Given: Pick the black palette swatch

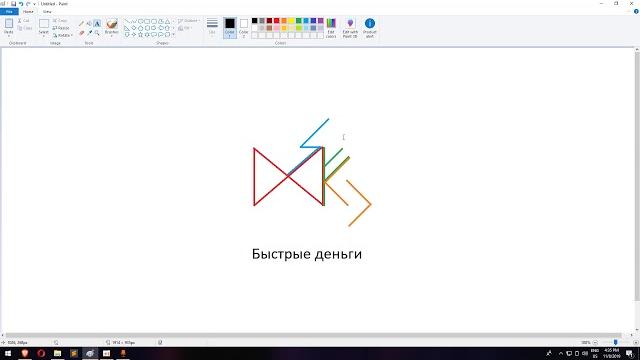Looking at the screenshot, I should click(254, 21).
